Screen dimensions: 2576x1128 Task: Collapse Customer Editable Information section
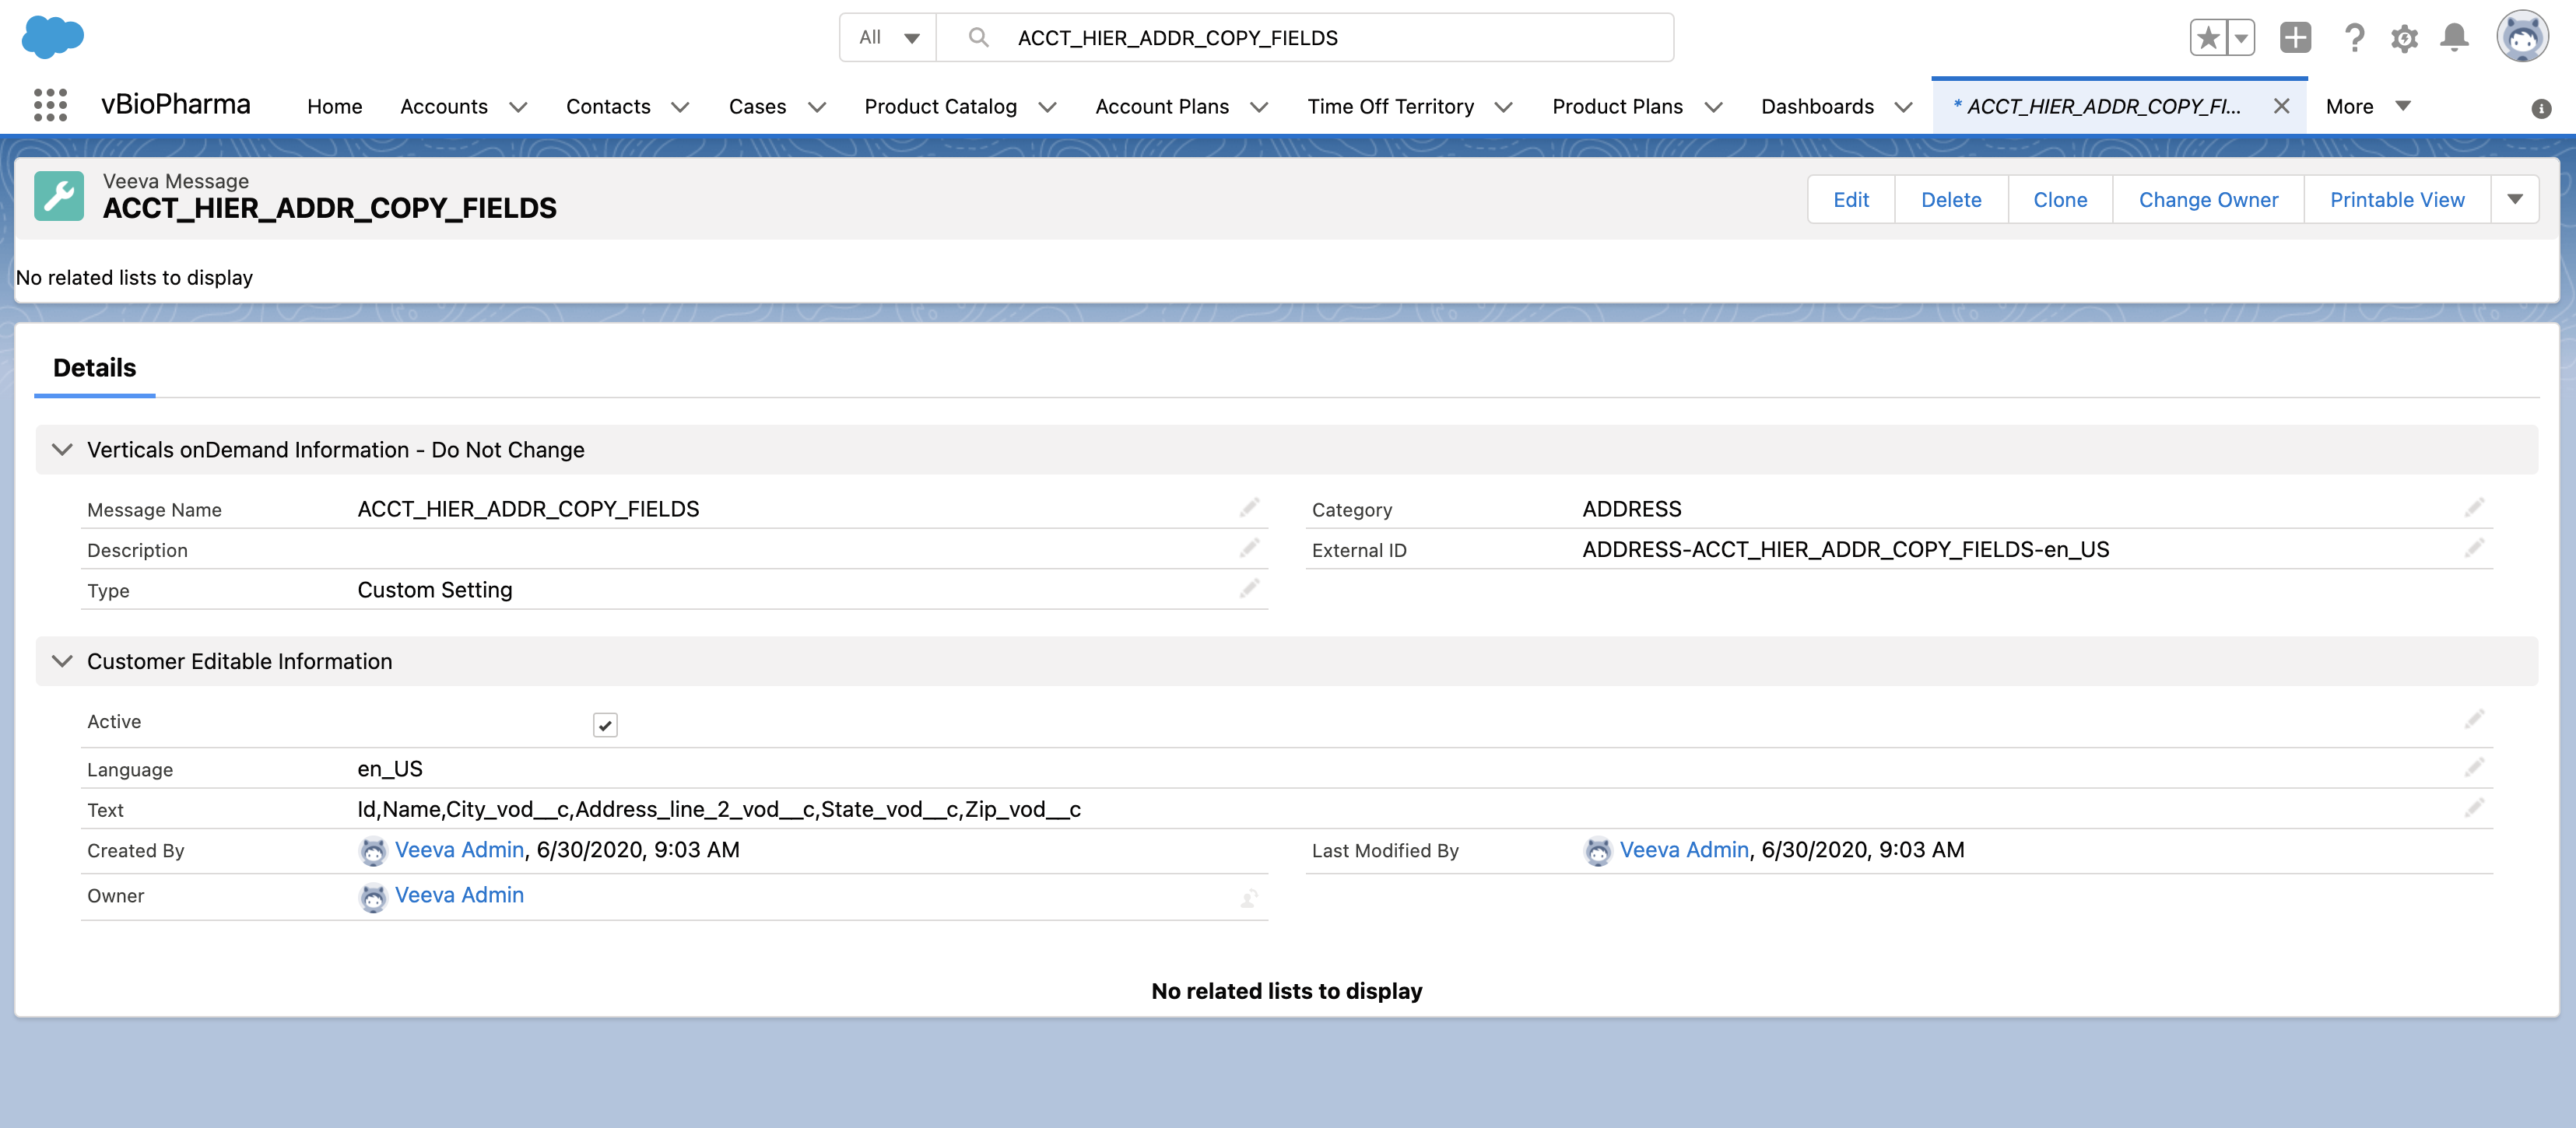coord(62,661)
